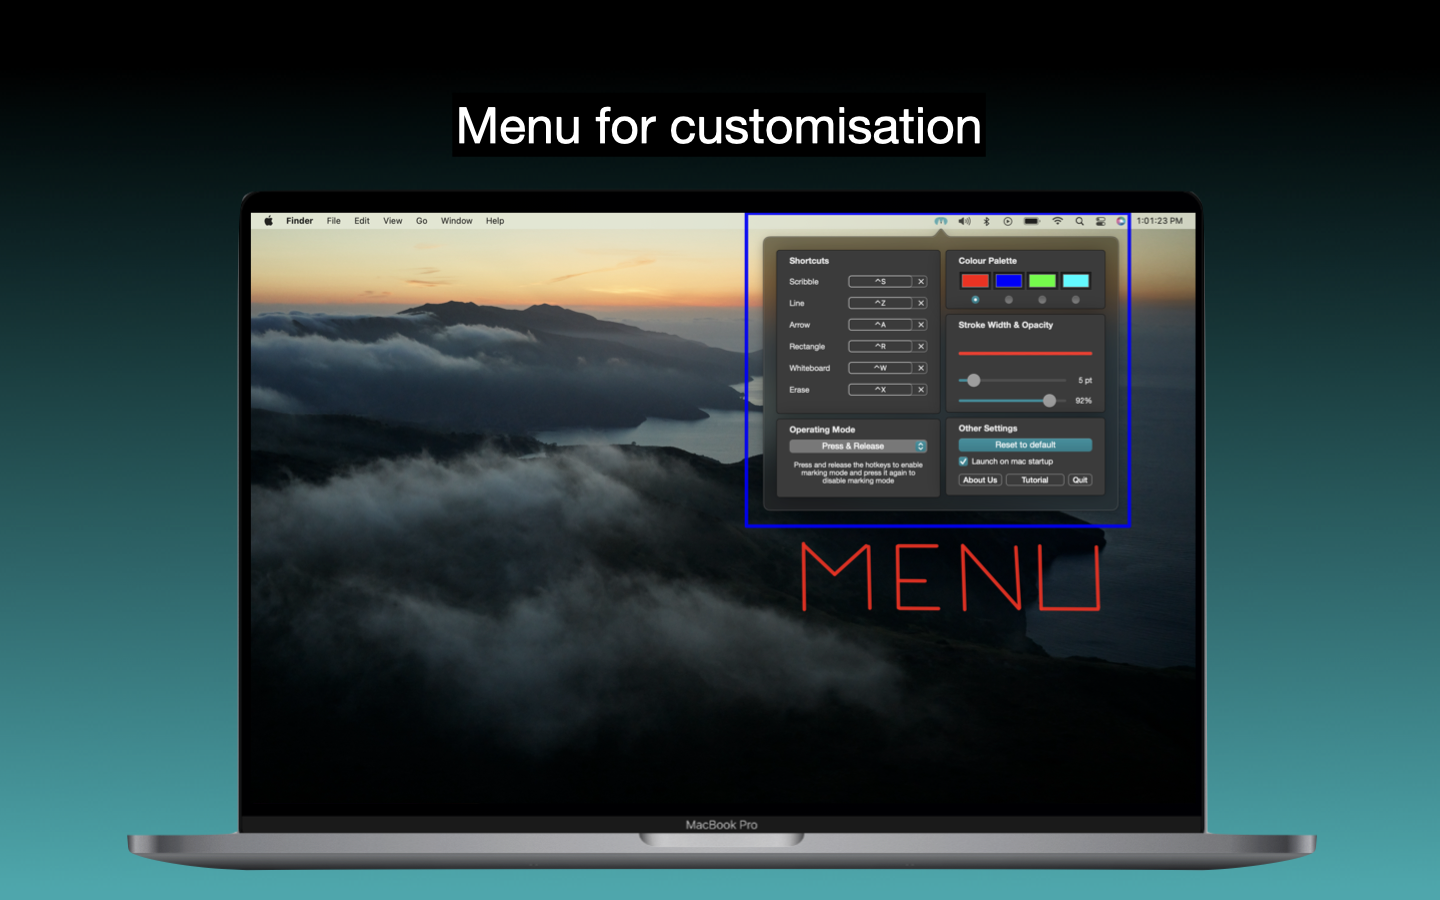Clear the Erase shortcut with its X
This screenshot has width=1440, height=900.
tap(921, 390)
